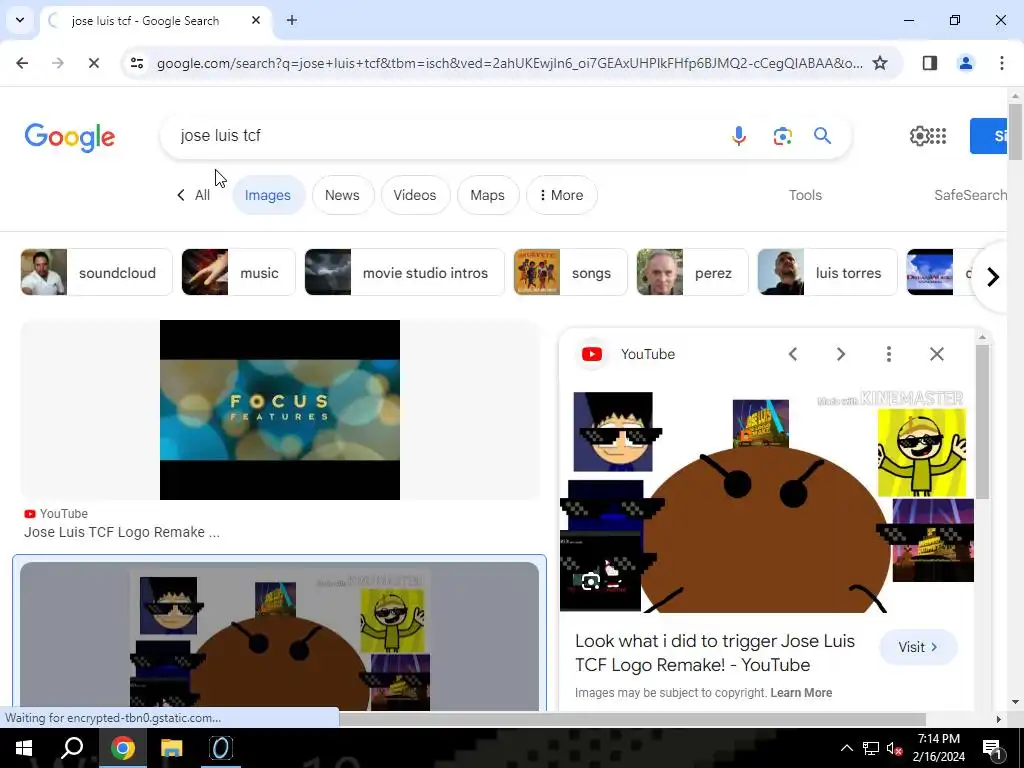Screen dimensions: 1024x768
Task: Open preview panel three-dot options
Action: [888, 354]
